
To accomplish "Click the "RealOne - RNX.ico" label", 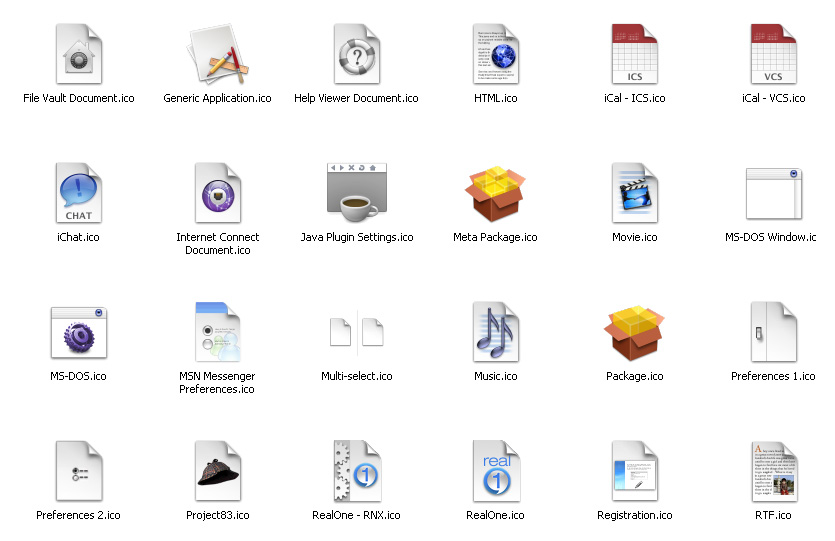I will pos(356,515).
